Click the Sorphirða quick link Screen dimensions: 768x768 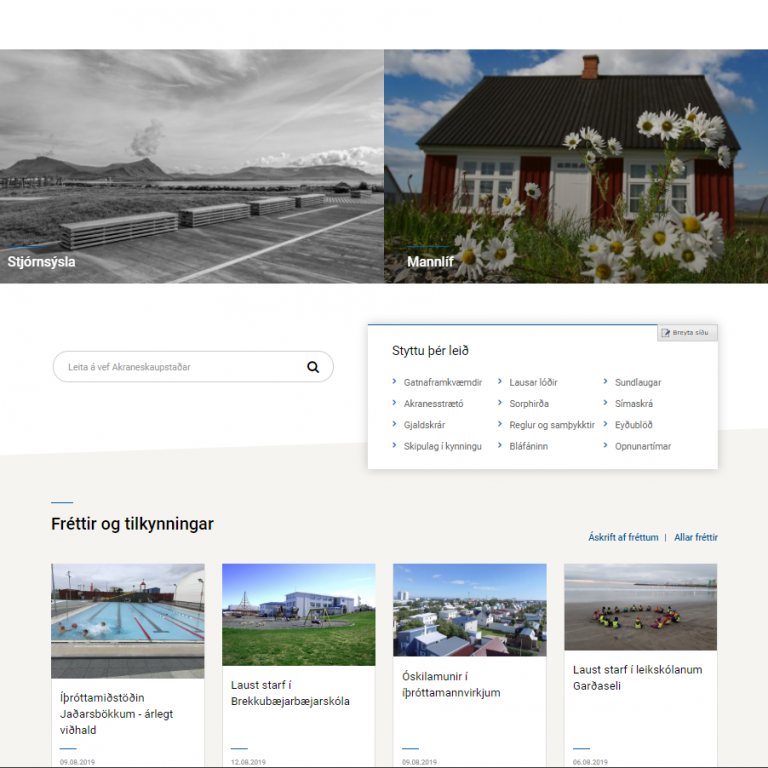tap(528, 404)
